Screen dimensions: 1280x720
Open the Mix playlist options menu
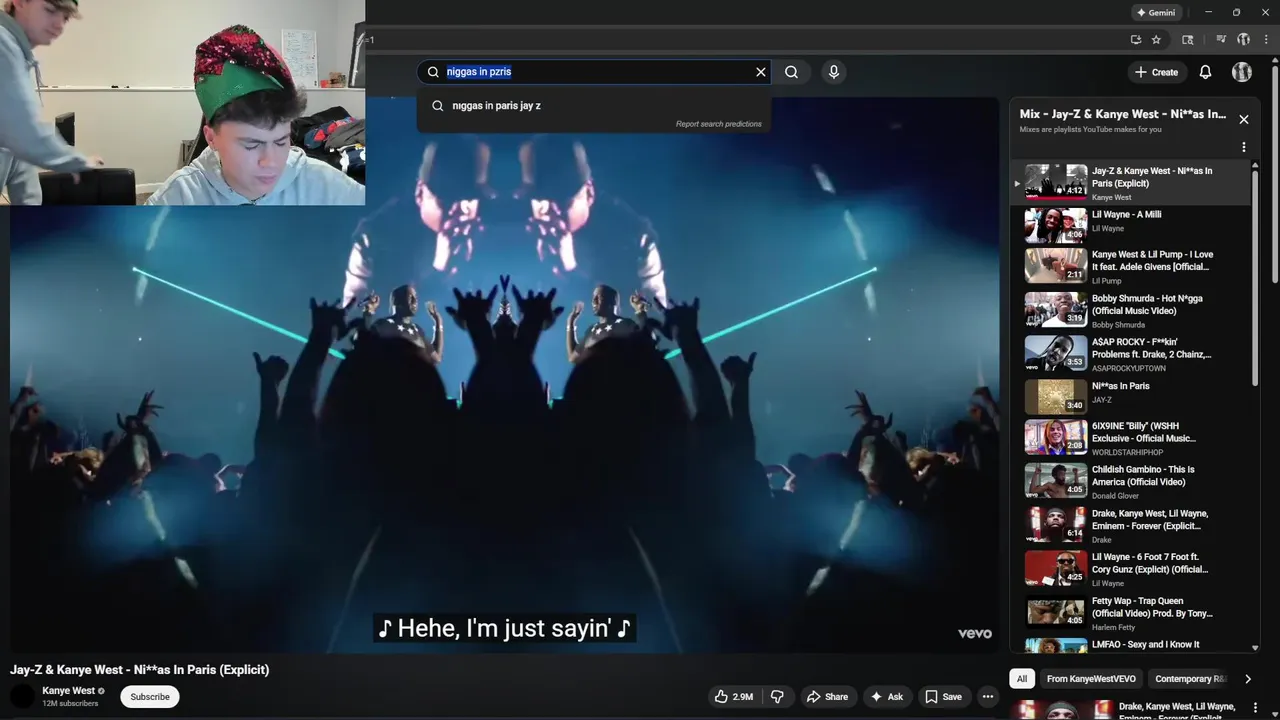point(1244,147)
